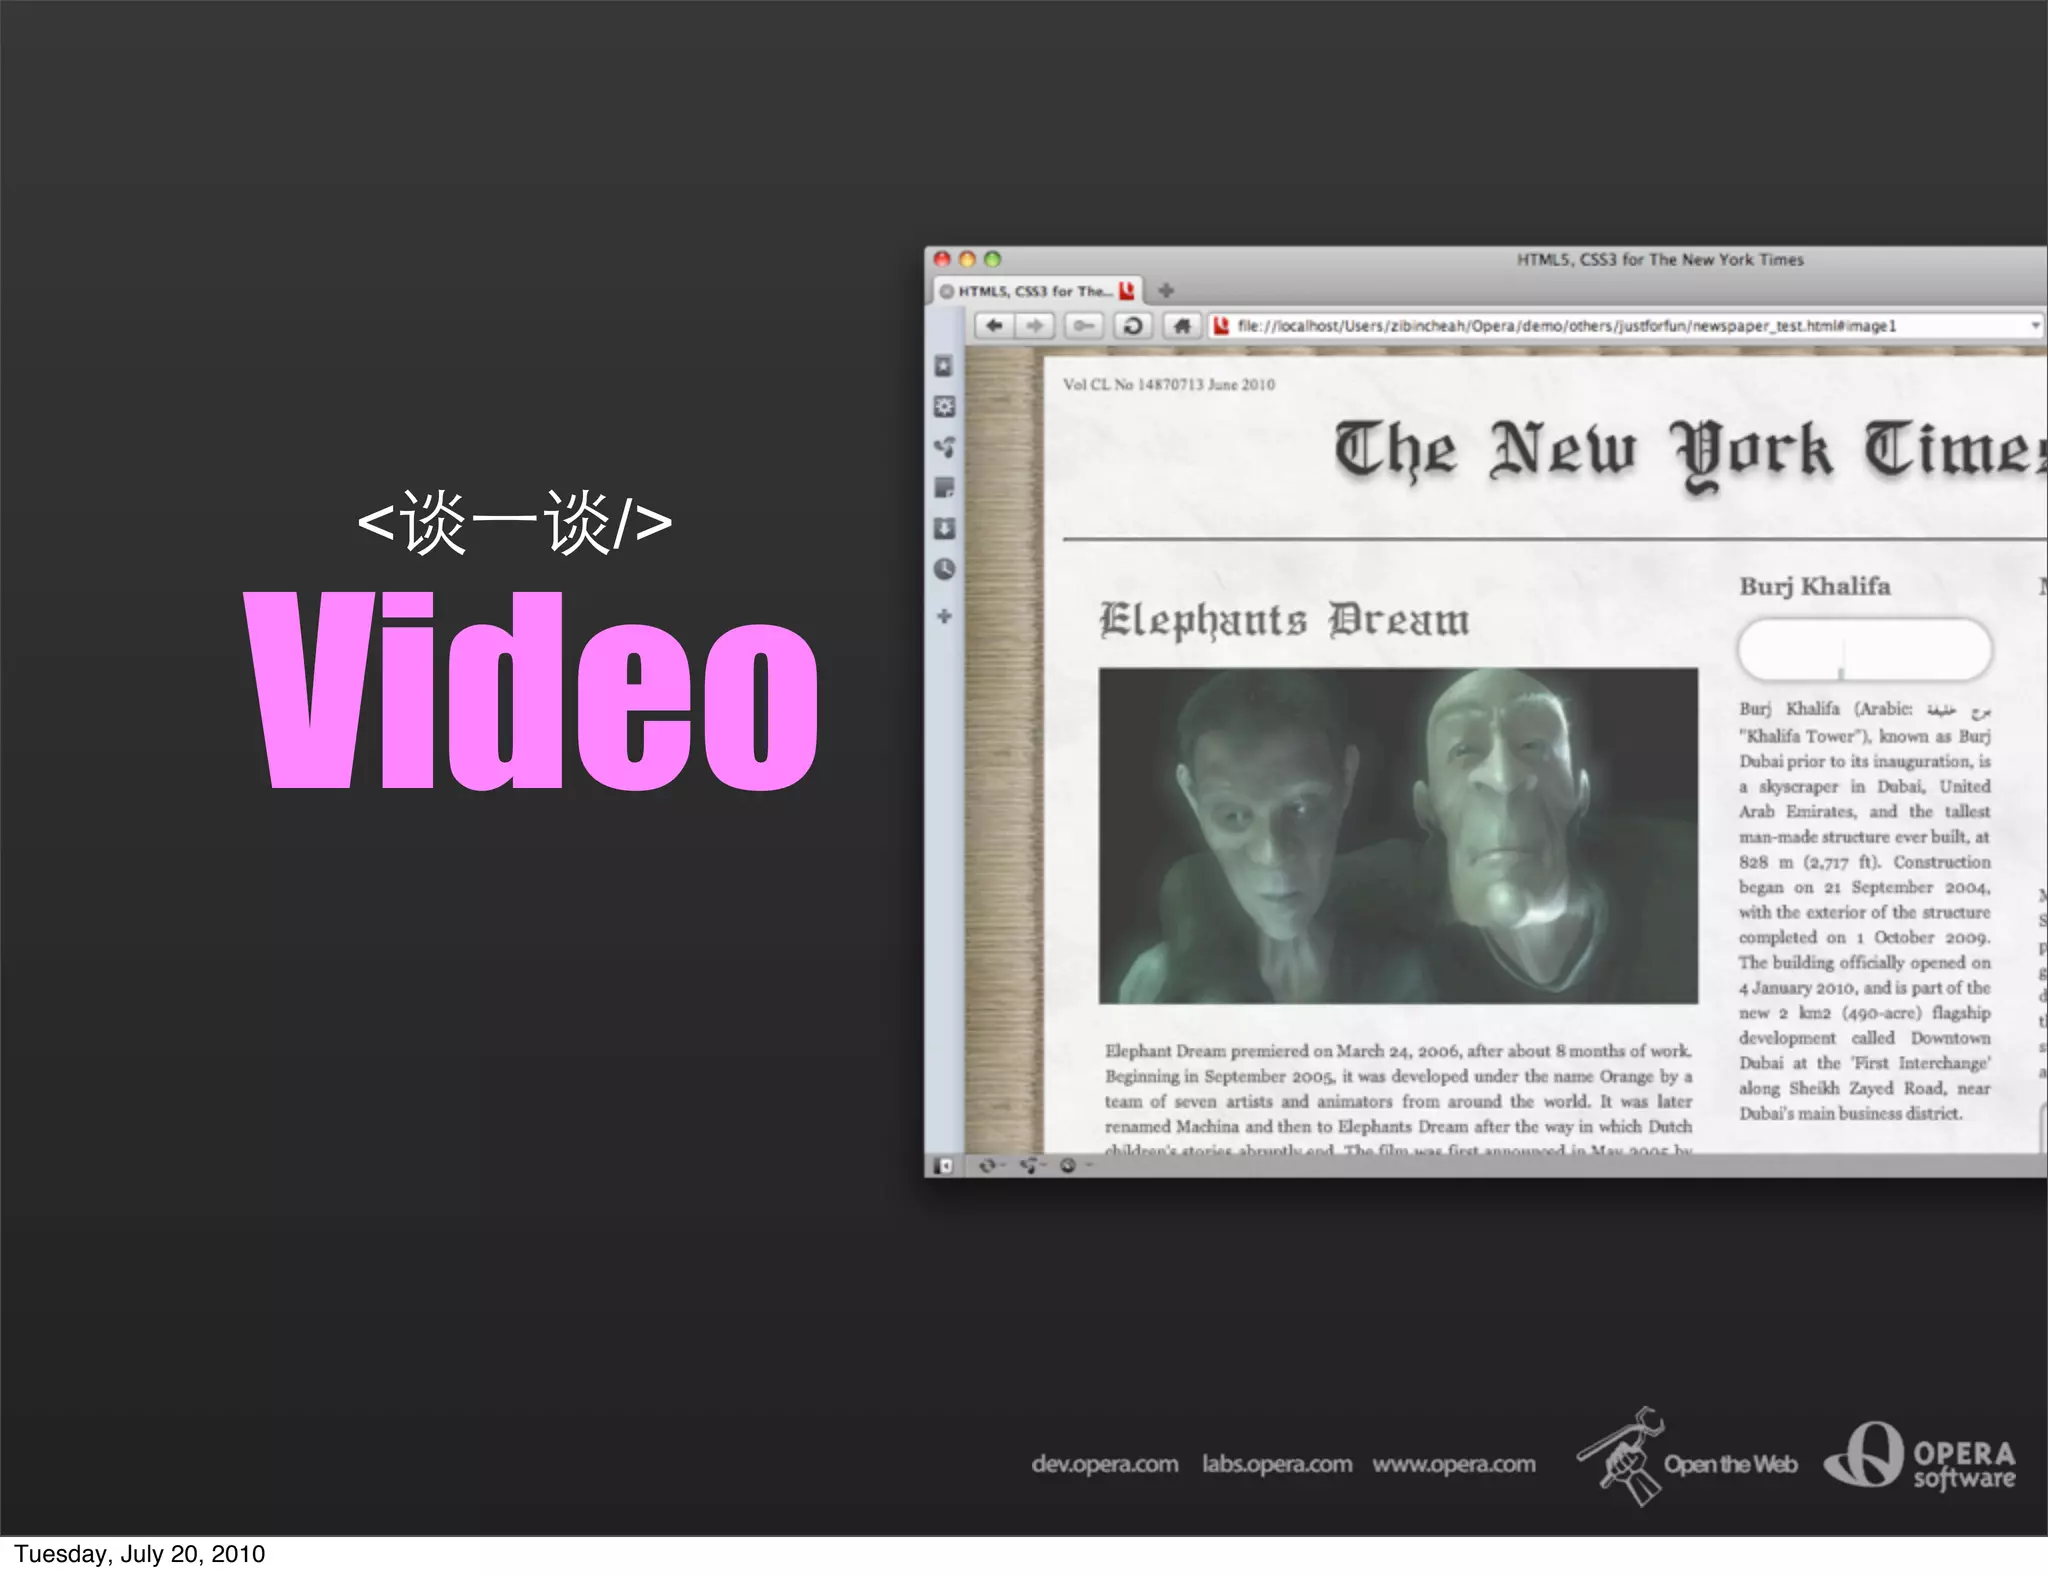
Task: Click the 'Tuesday, July 20, 2010' date text
Action: pos(139,1554)
